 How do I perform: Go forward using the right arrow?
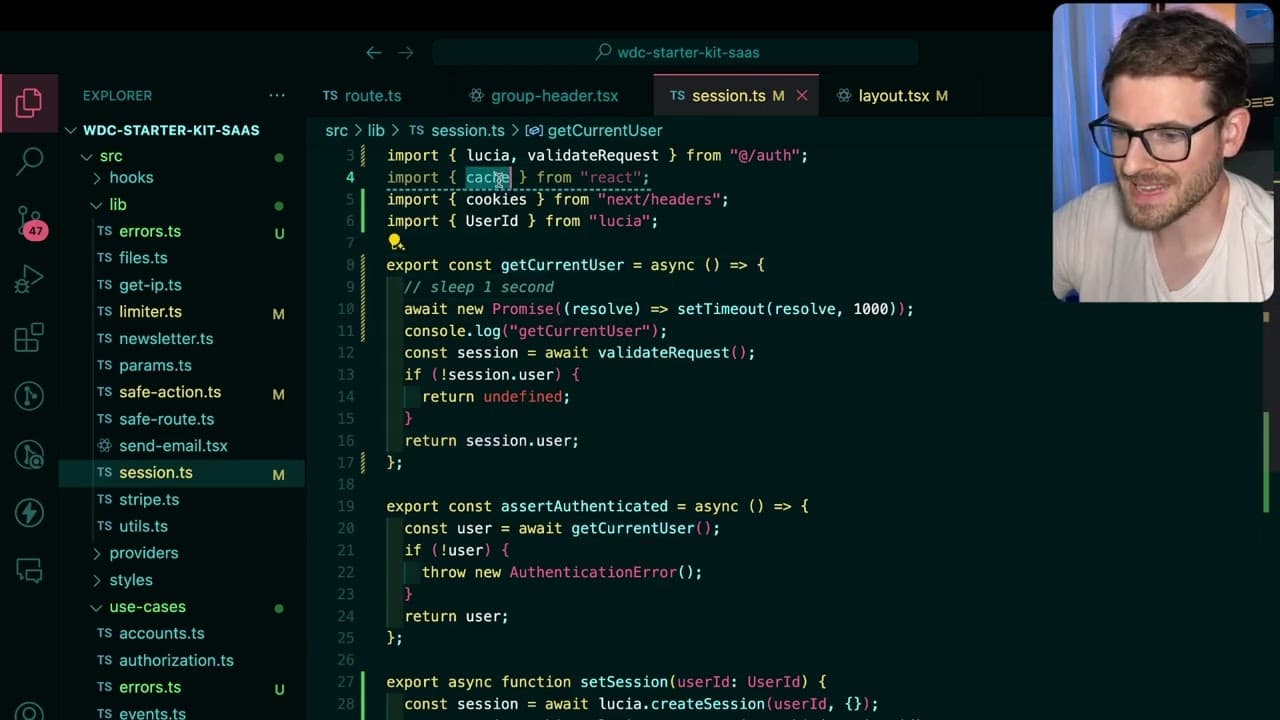405,52
